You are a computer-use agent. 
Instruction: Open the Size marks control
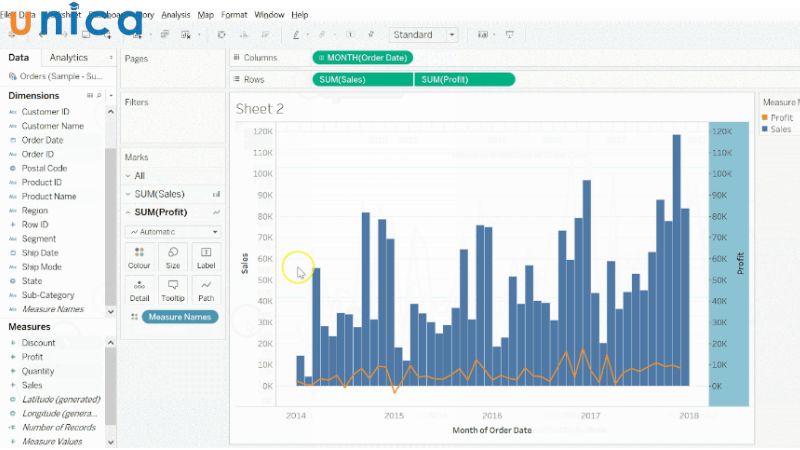[x=173, y=256]
